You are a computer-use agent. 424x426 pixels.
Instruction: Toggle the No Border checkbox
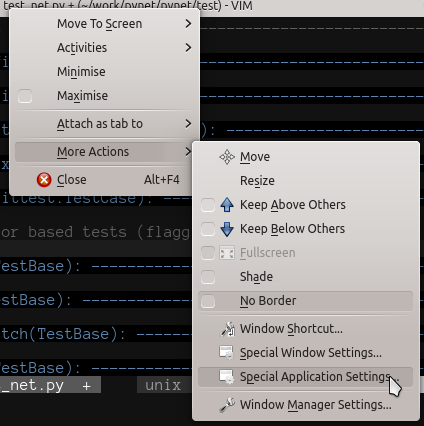[x=208, y=301]
